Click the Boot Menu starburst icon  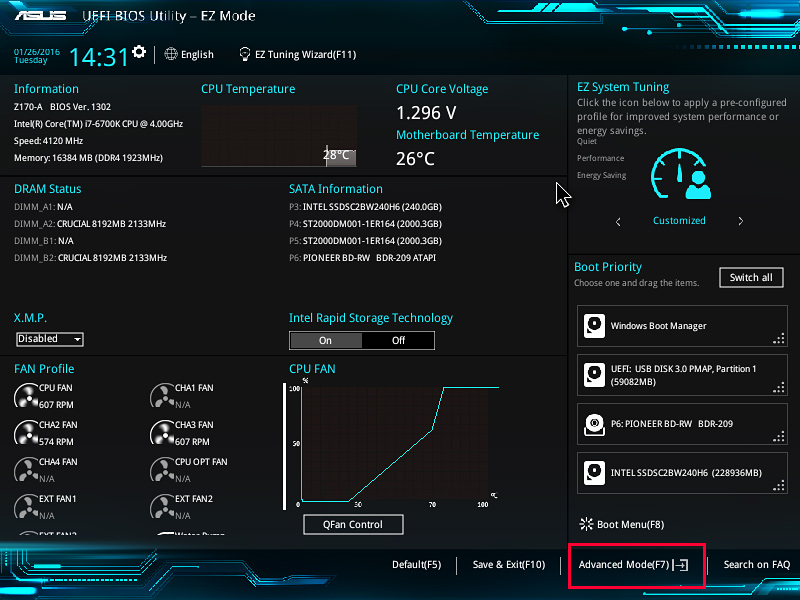586,524
